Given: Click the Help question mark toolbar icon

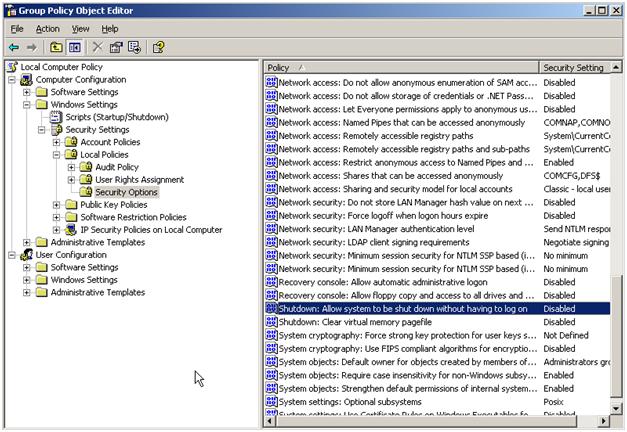Looking at the screenshot, I should [x=158, y=47].
